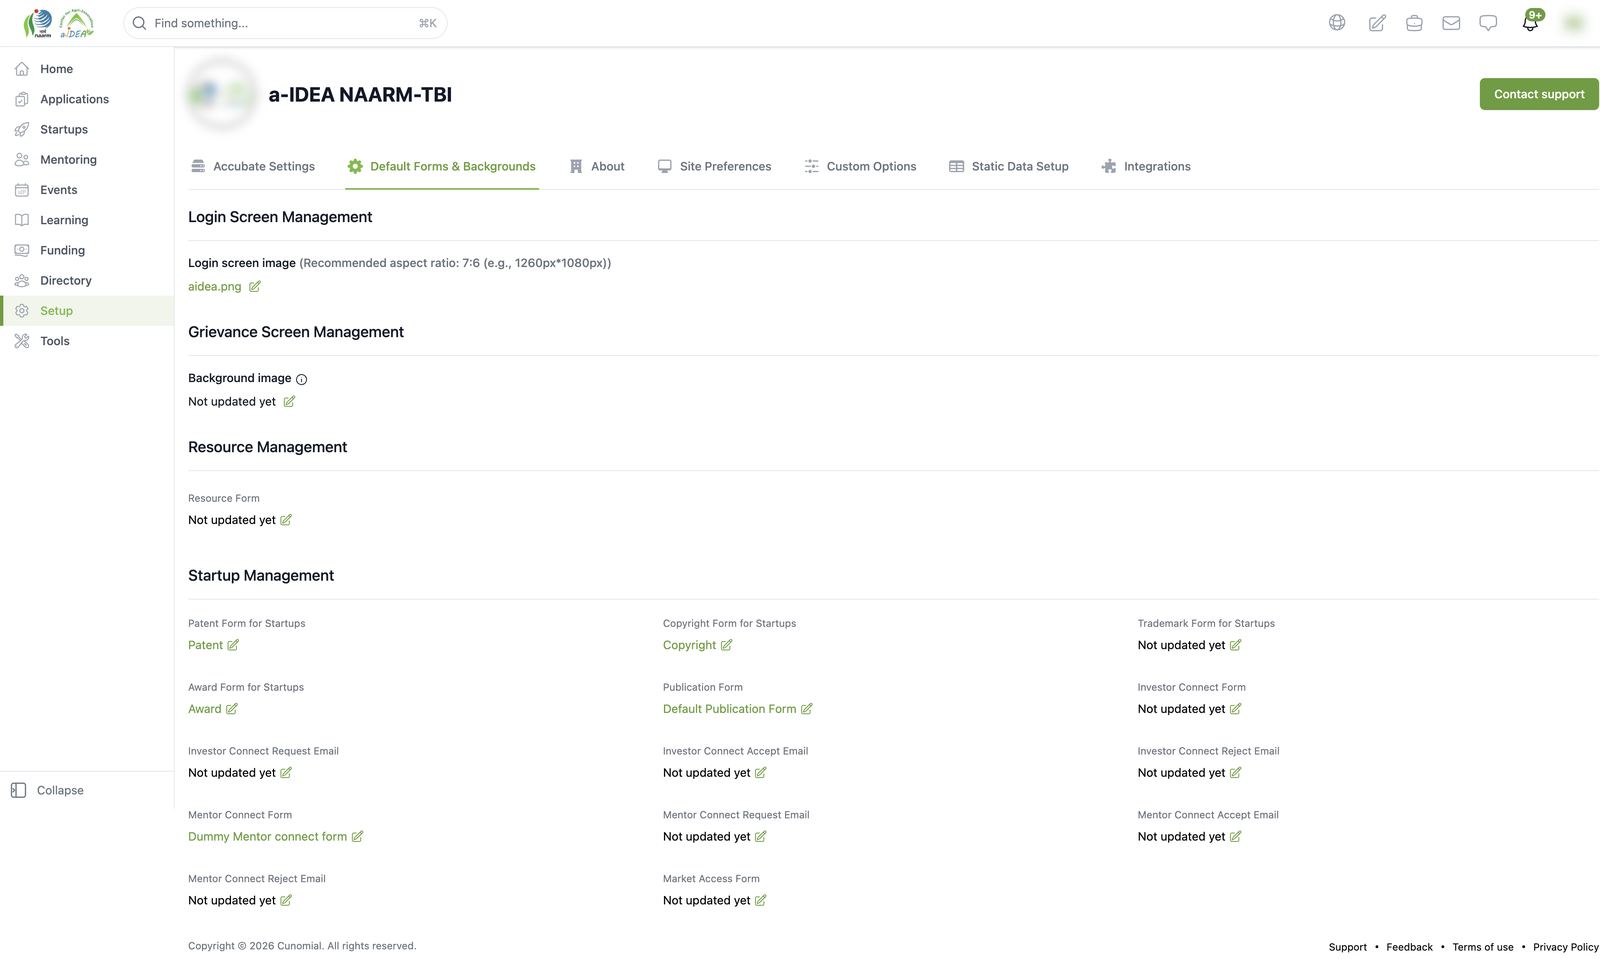Open the Static Data Setup tab
This screenshot has width=1600, height=959.
point(1009,167)
